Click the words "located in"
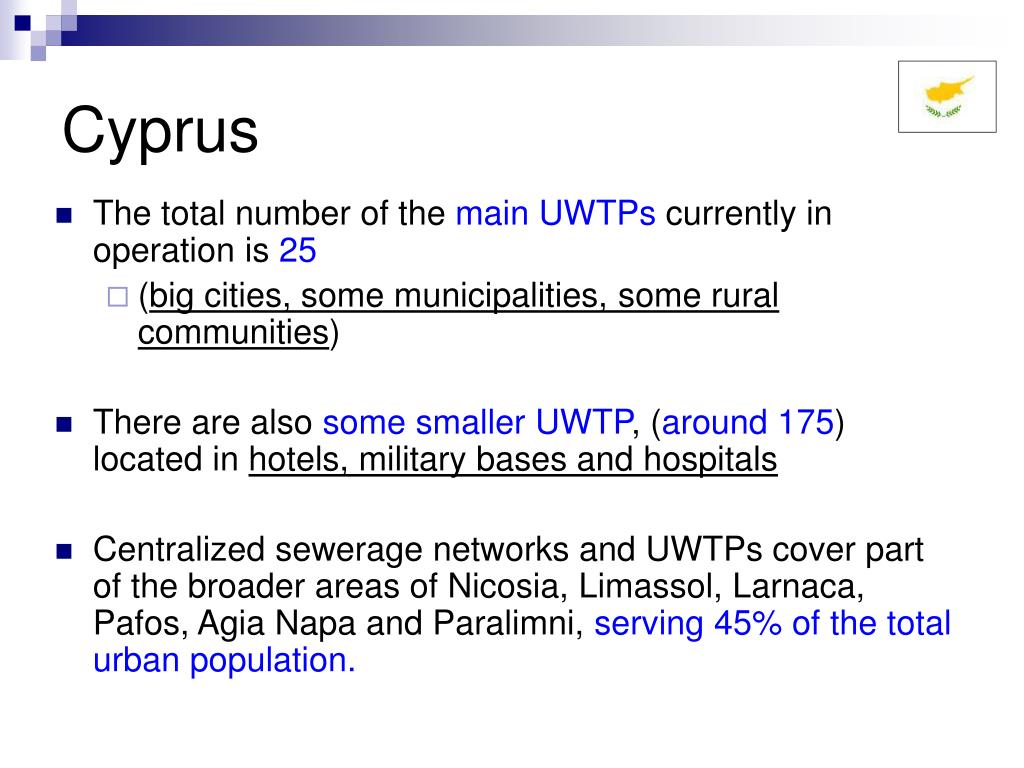The width and height of the screenshot is (1024, 768). (x=165, y=459)
